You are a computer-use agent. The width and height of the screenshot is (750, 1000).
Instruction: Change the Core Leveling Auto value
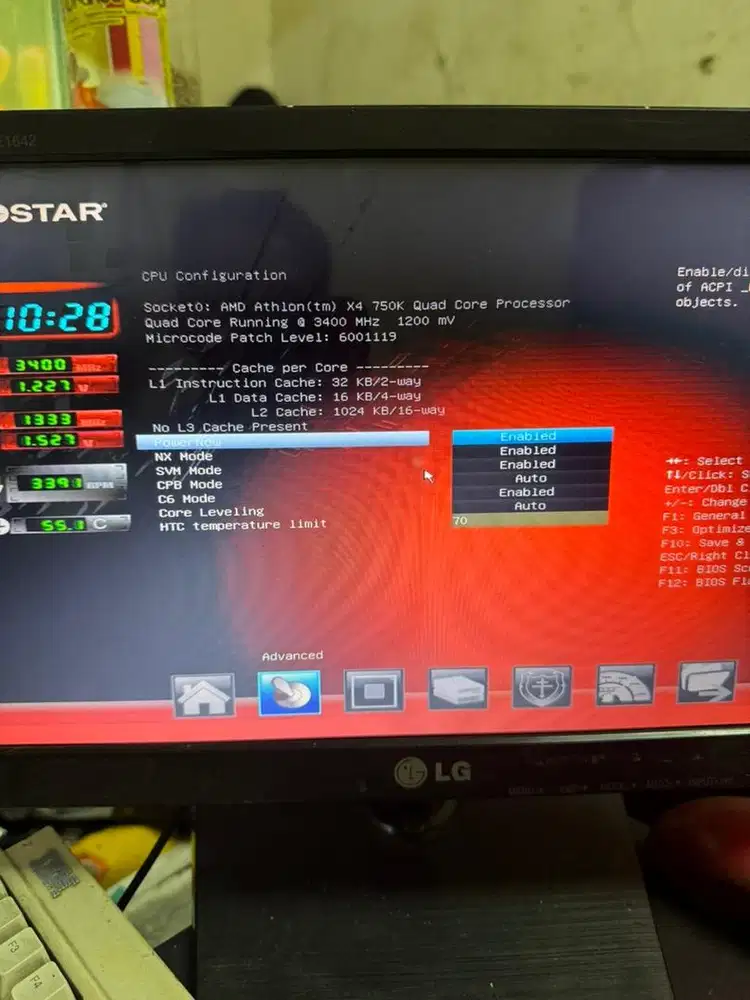coord(530,506)
